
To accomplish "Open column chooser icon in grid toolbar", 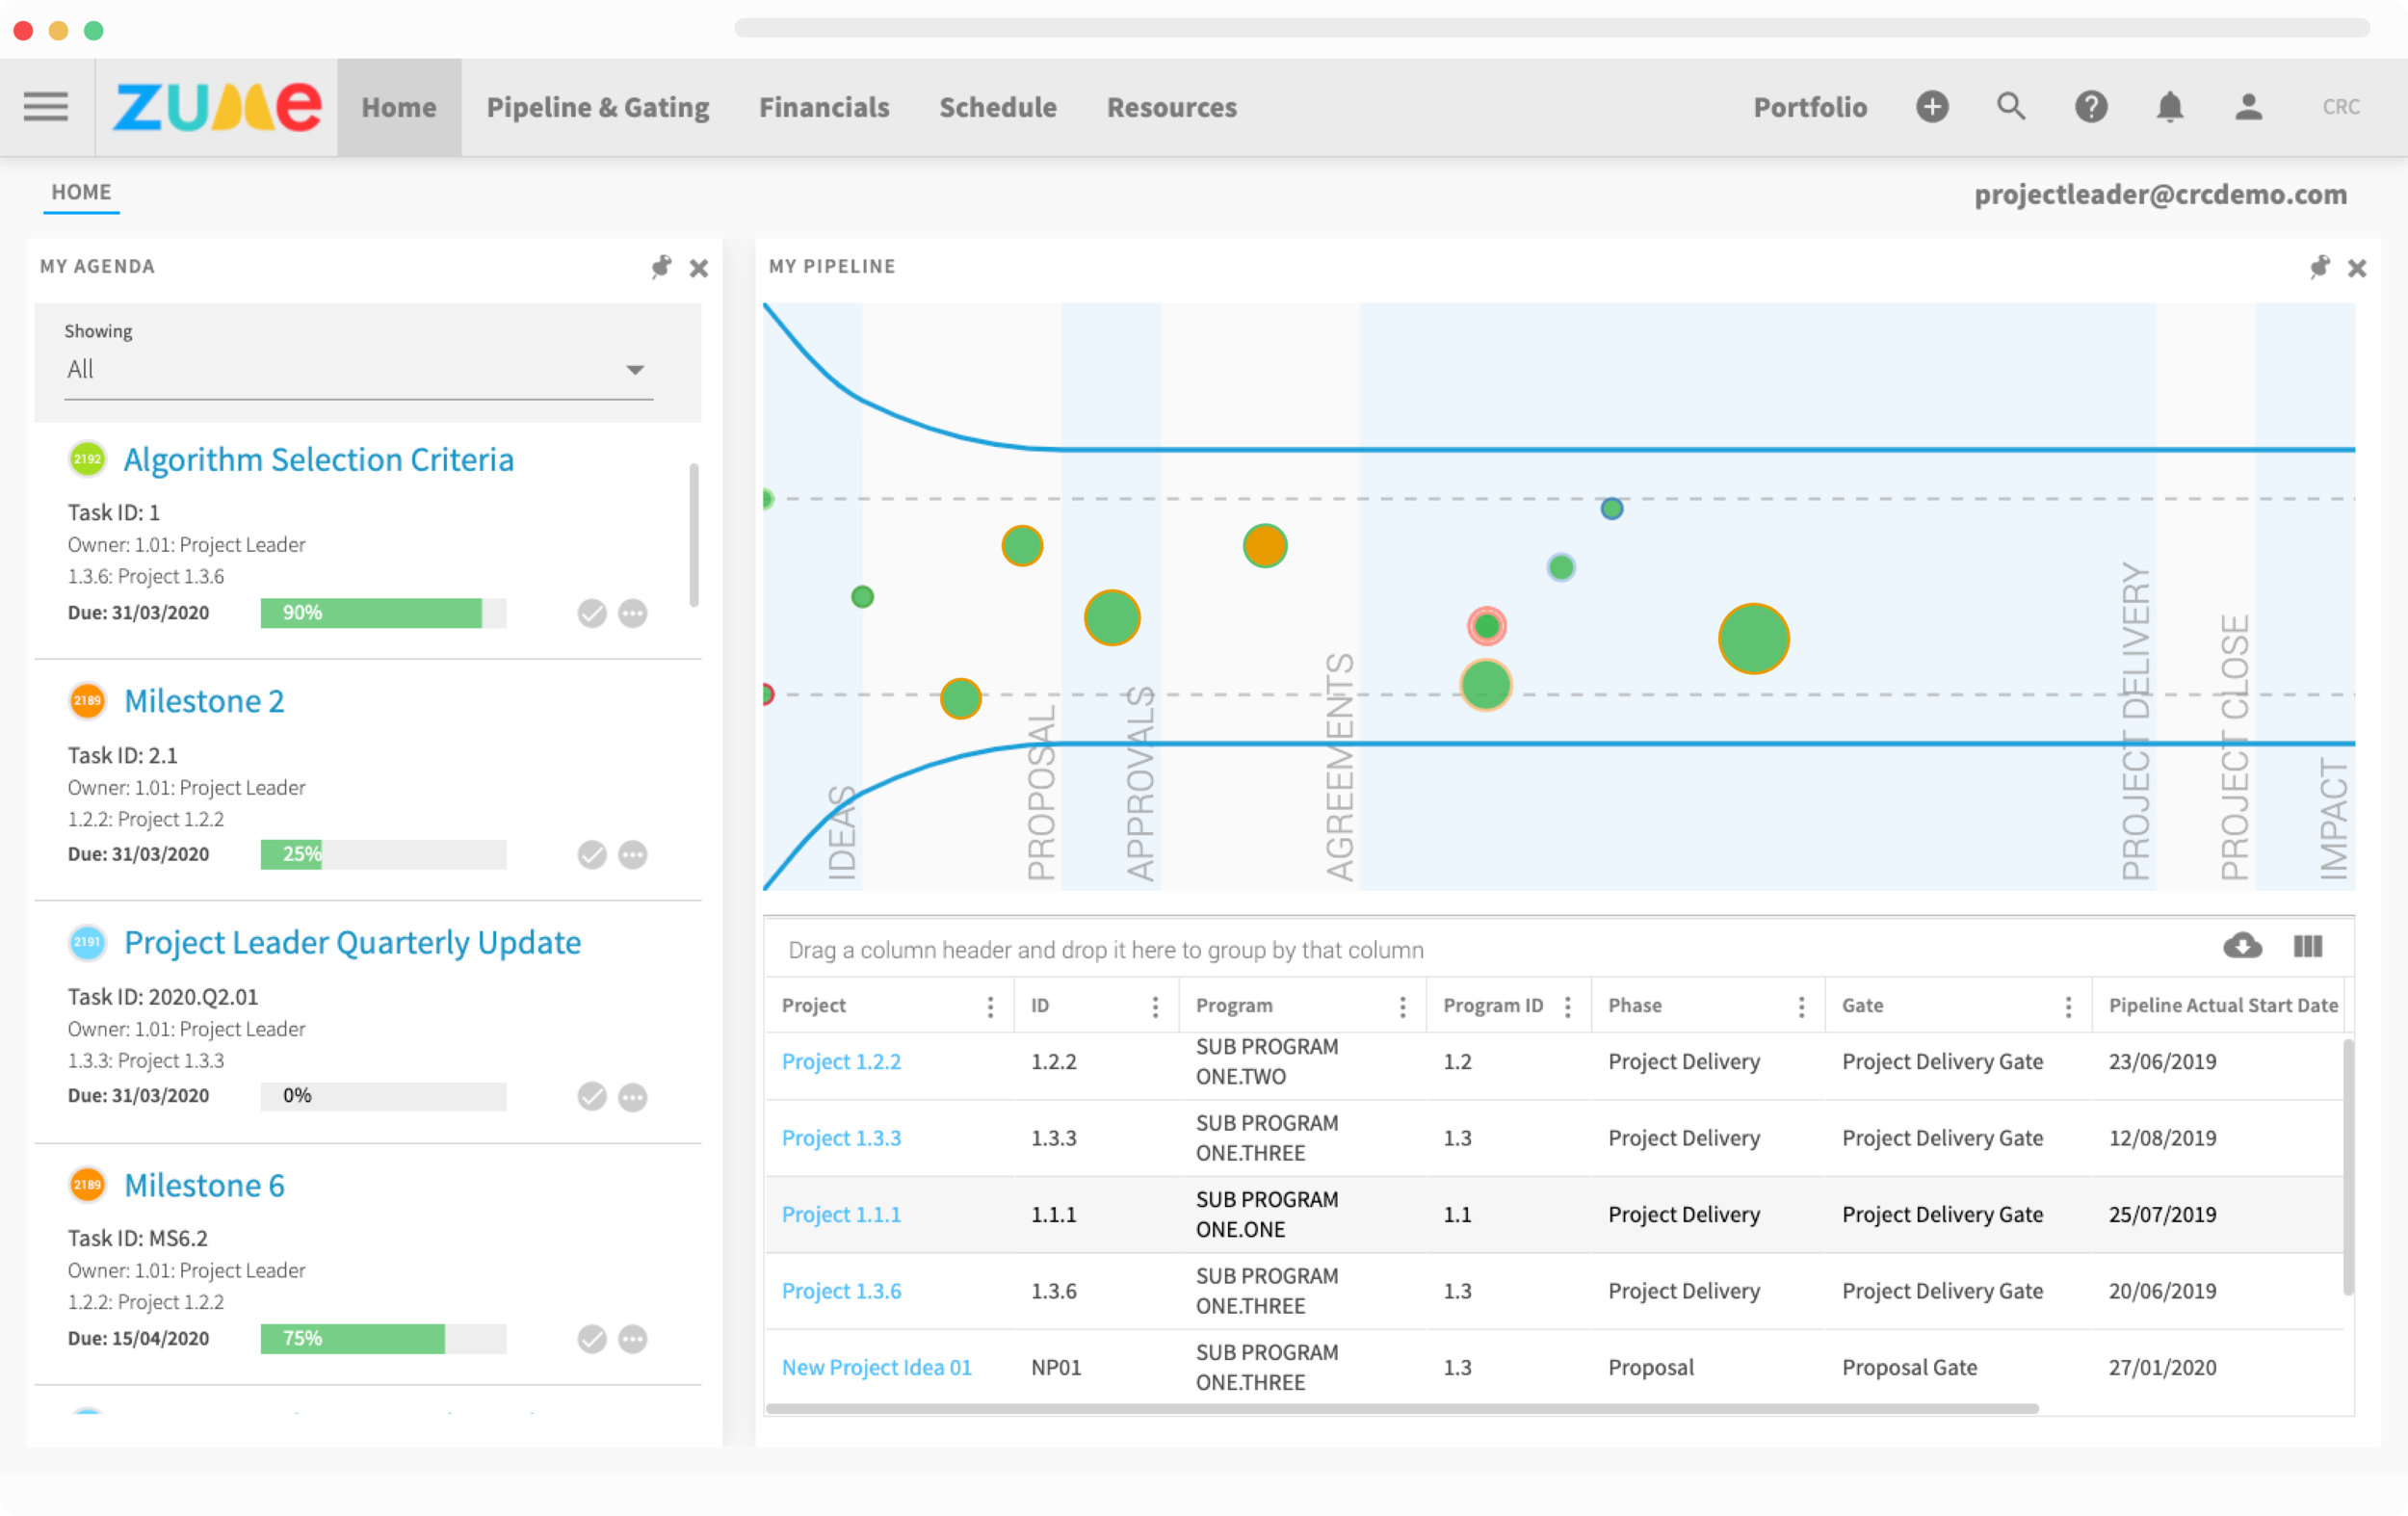I will [x=2307, y=946].
